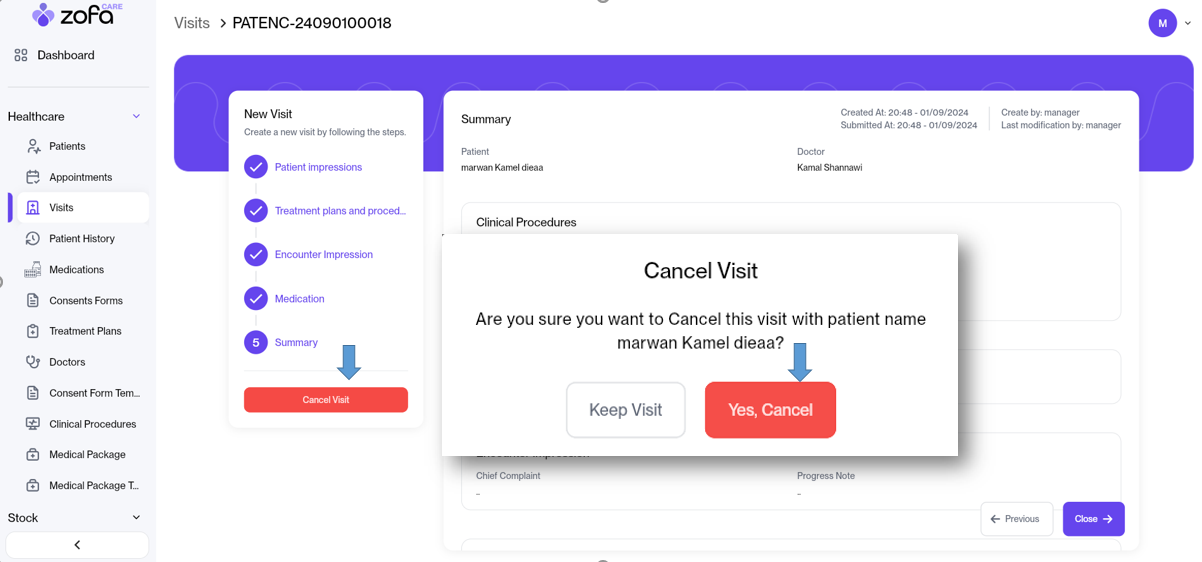Click the Dashboard grid icon

coord(21,55)
